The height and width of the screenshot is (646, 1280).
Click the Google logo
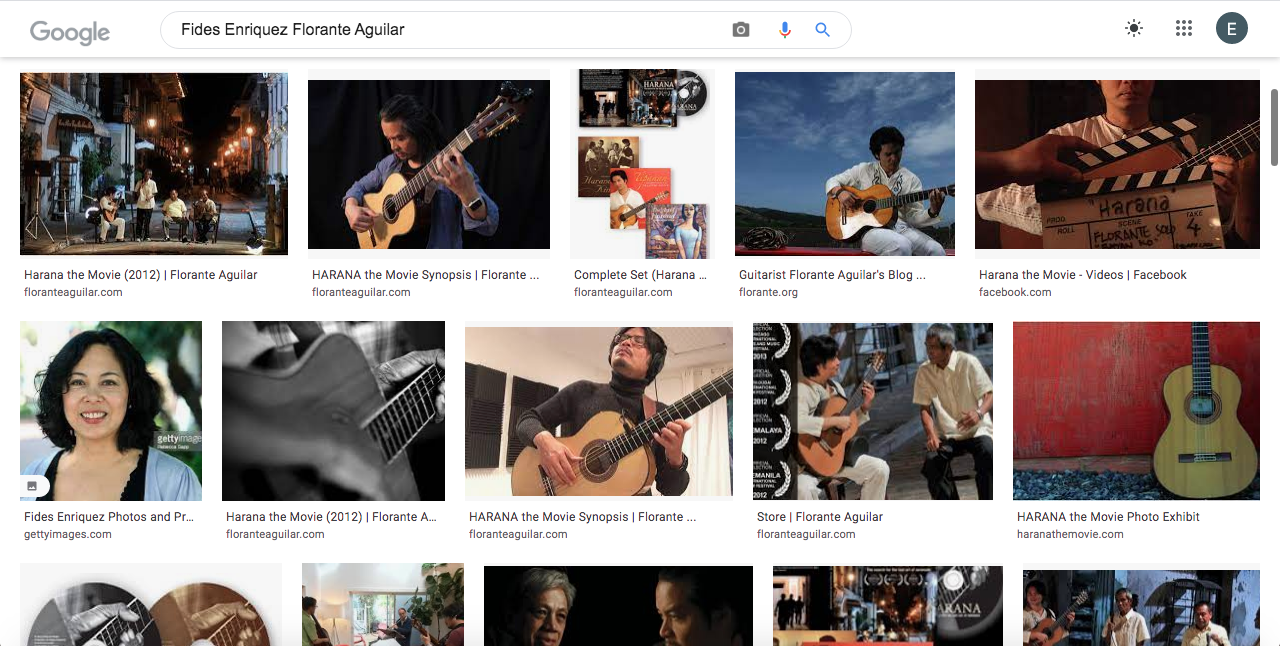click(x=70, y=31)
